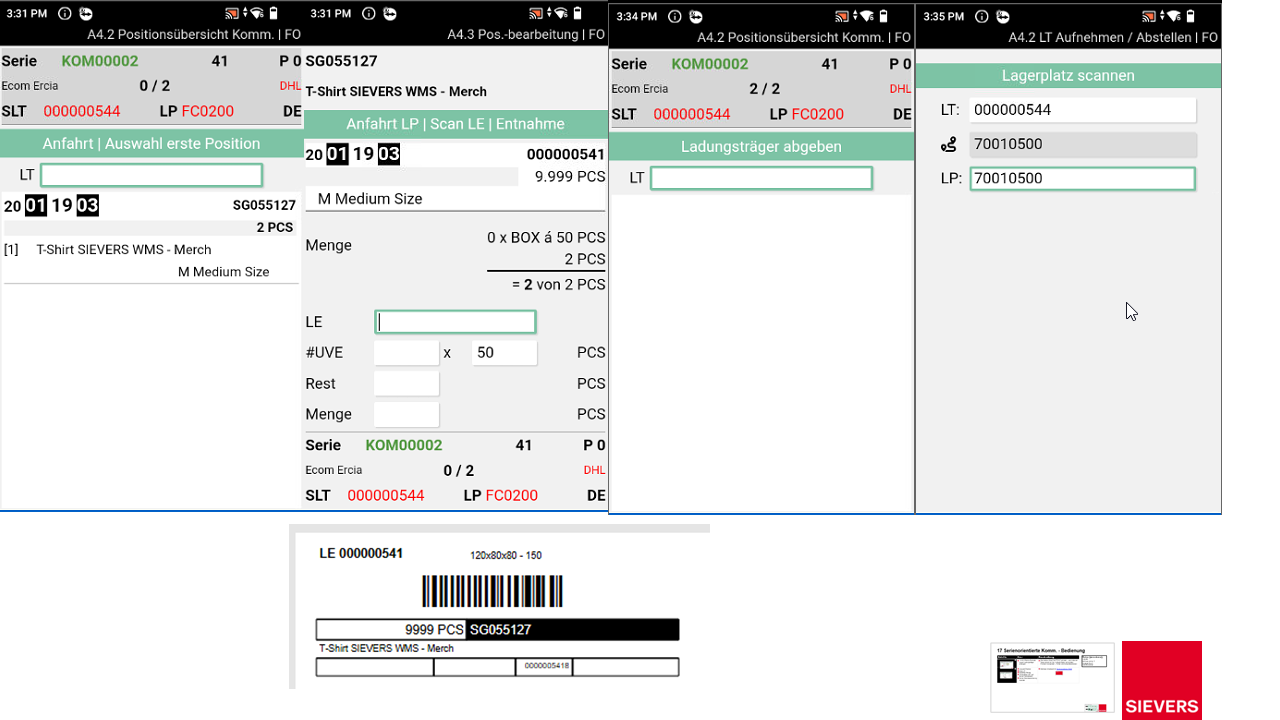Click the = 2 von 2 PCS total
Viewport: 1280px width, 720px height.
click(559, 285)
